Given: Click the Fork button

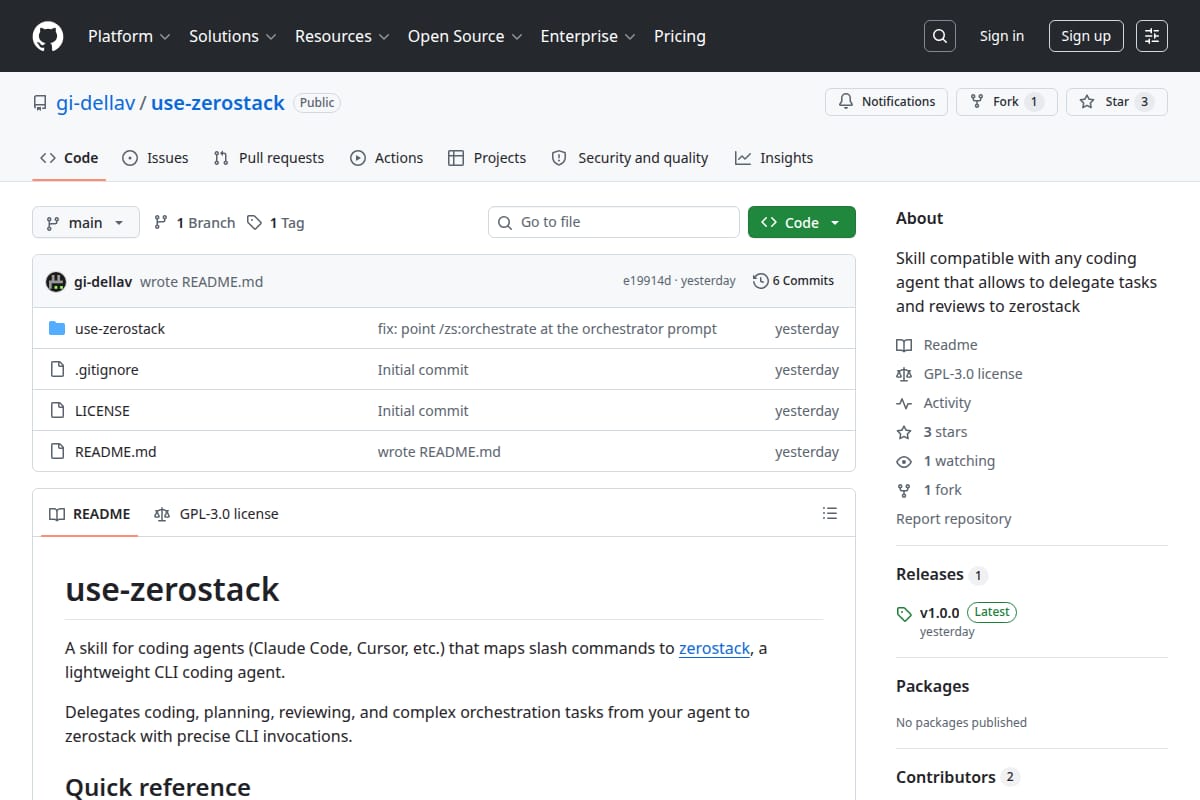Looking at the screenshot, I should click(1007, 102).
